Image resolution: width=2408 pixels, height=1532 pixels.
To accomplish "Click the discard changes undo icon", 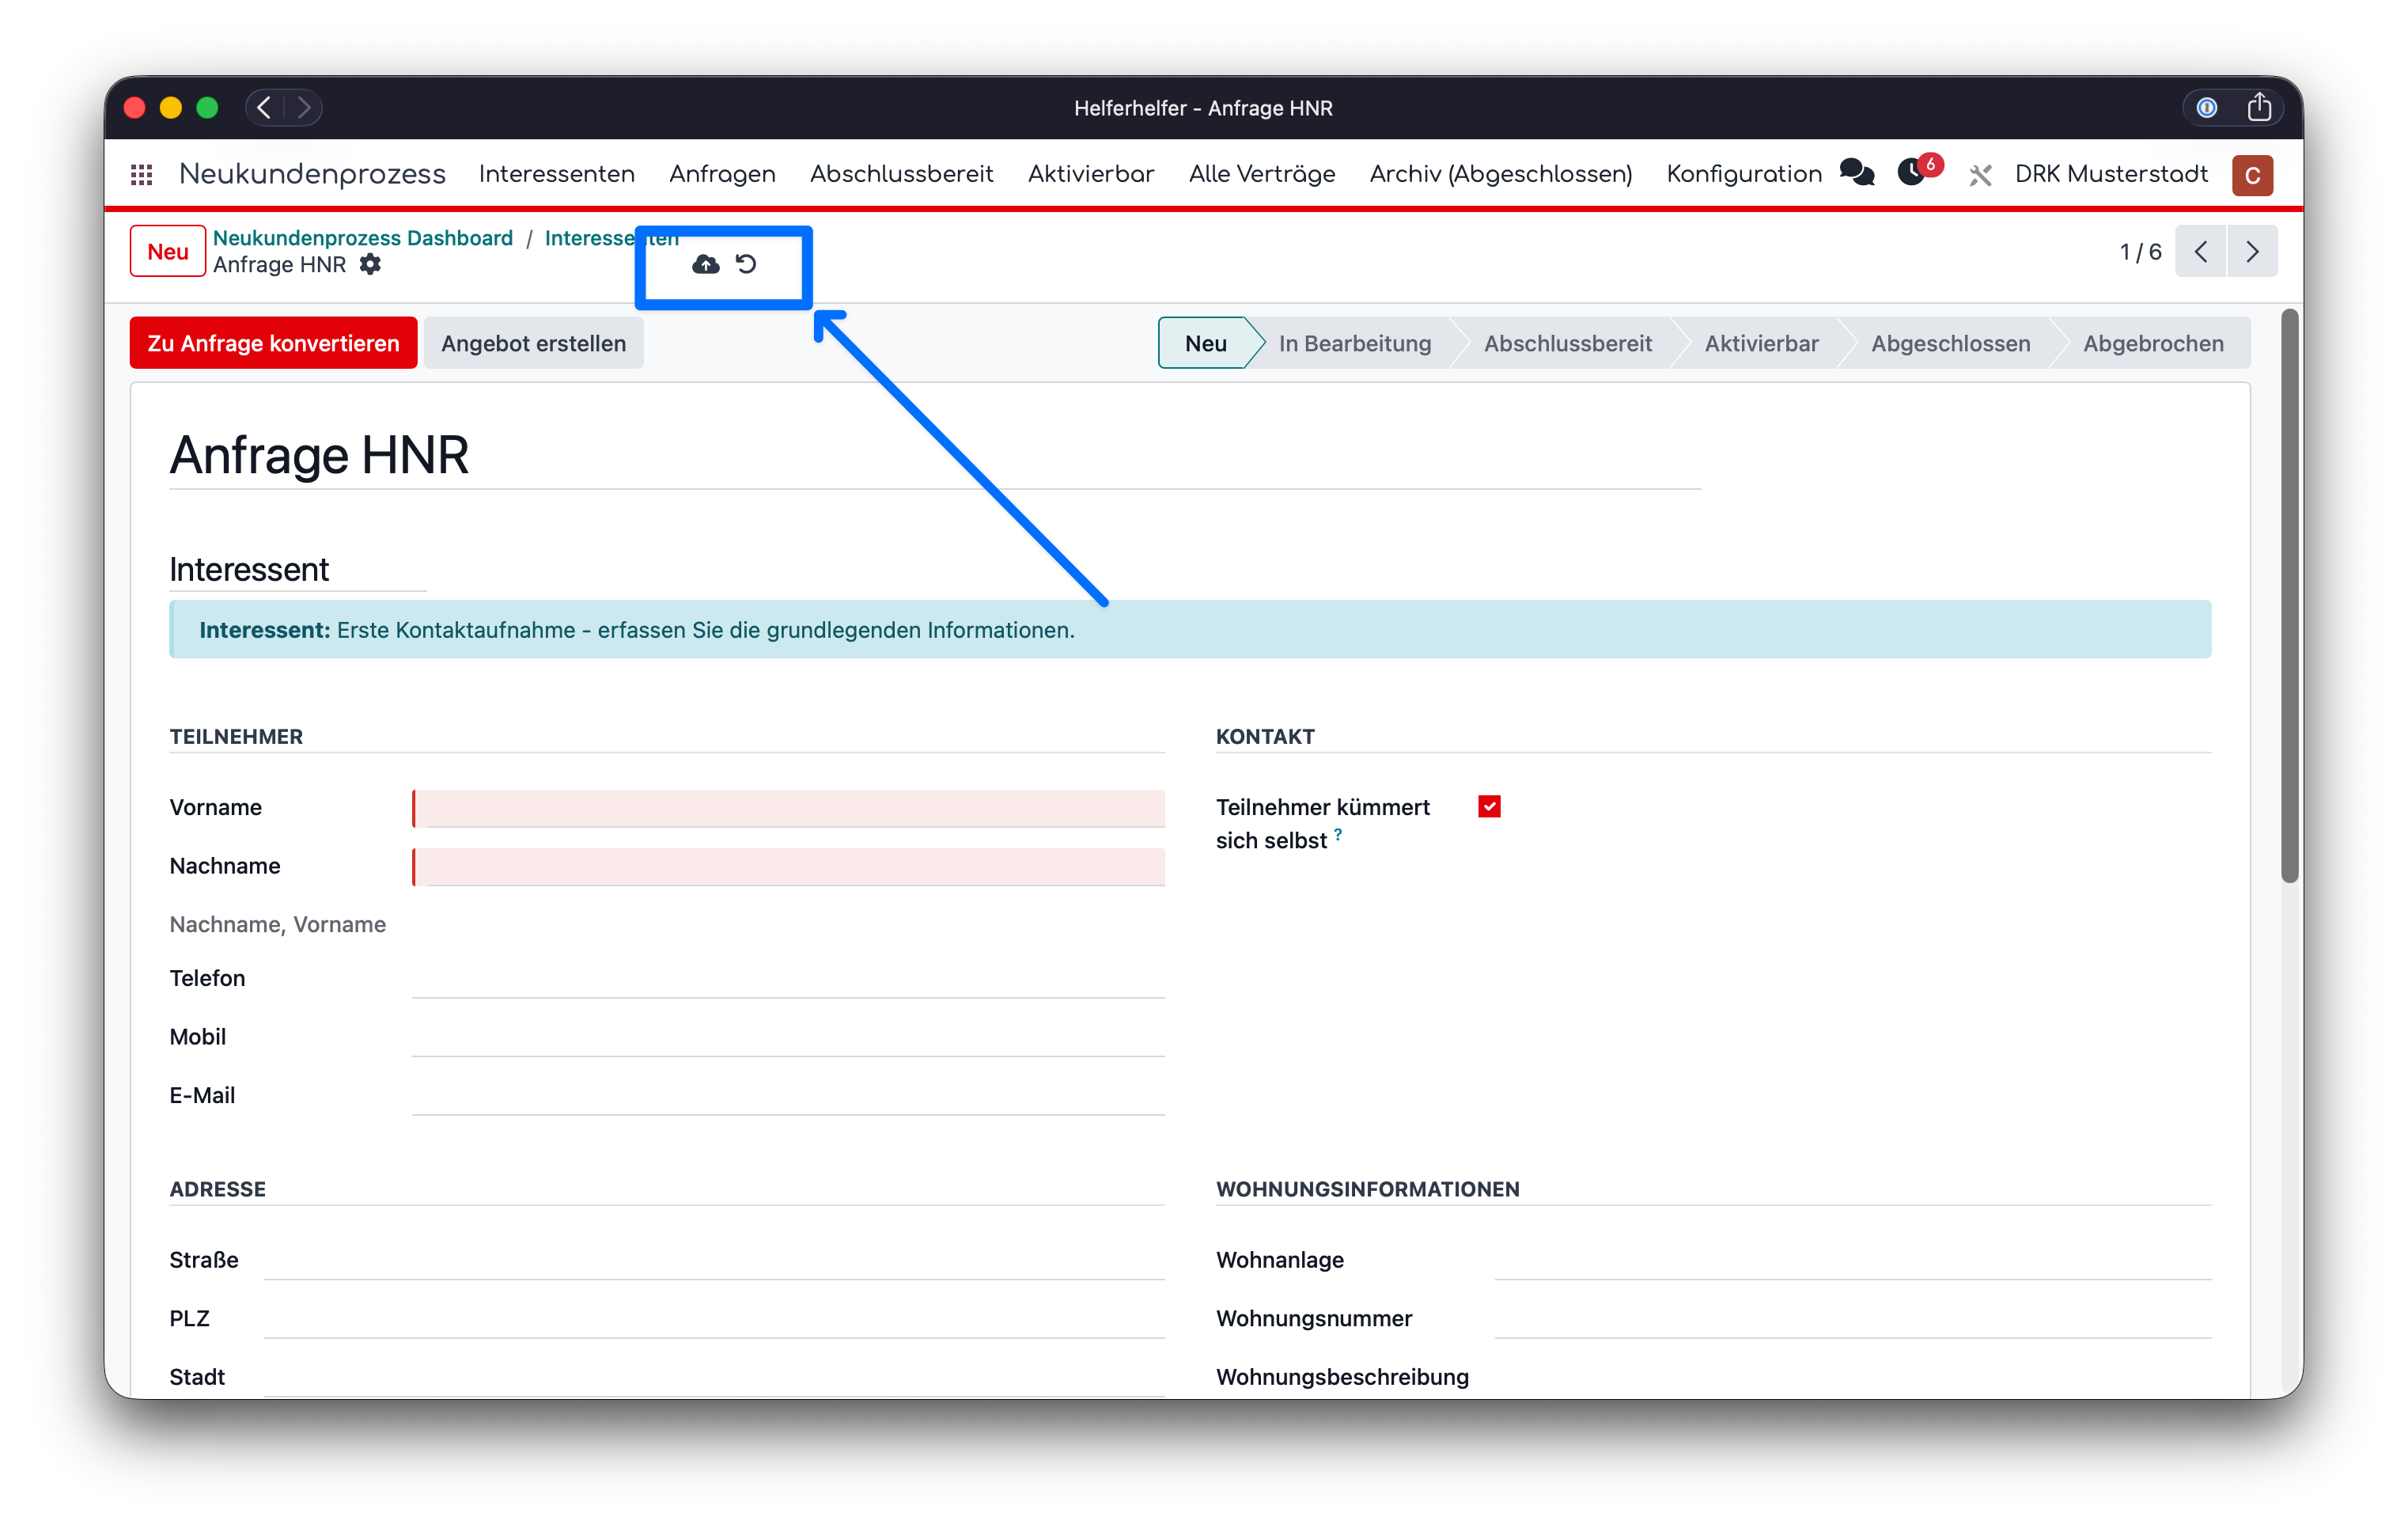I will tap(747, 264).
